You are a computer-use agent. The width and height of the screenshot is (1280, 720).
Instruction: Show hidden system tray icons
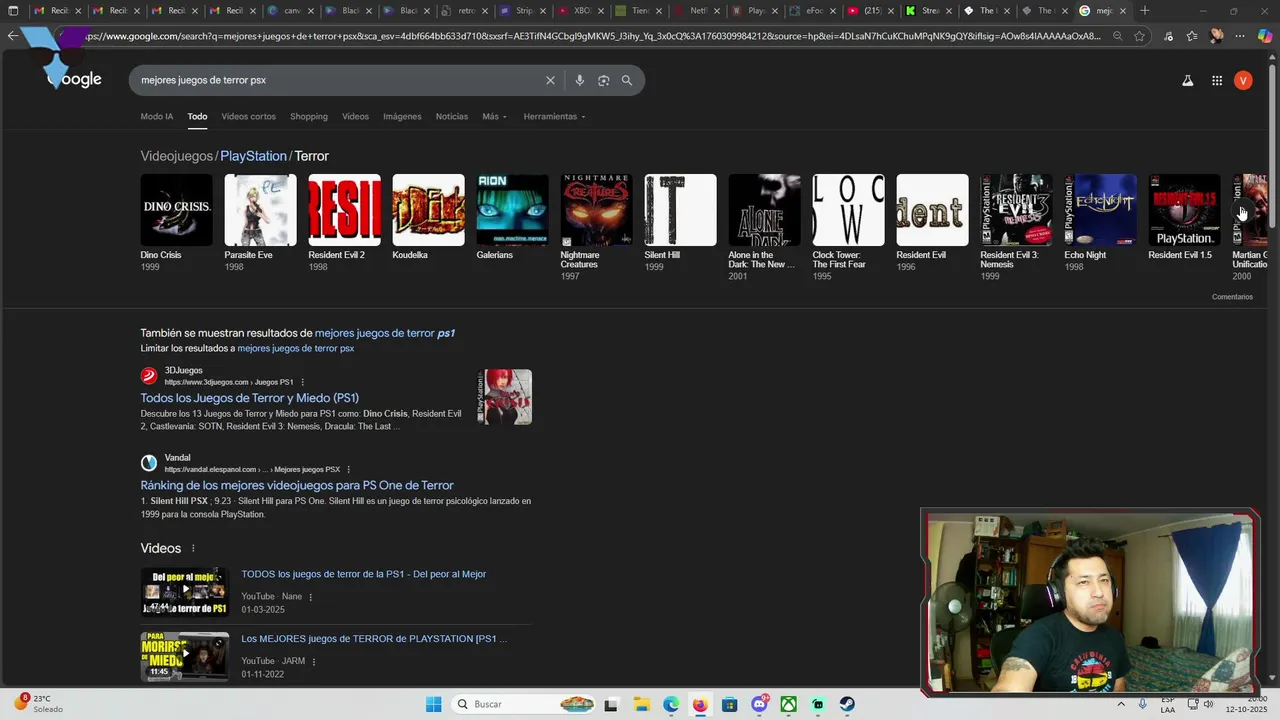pyautogui.click(x=1121, y=704)
